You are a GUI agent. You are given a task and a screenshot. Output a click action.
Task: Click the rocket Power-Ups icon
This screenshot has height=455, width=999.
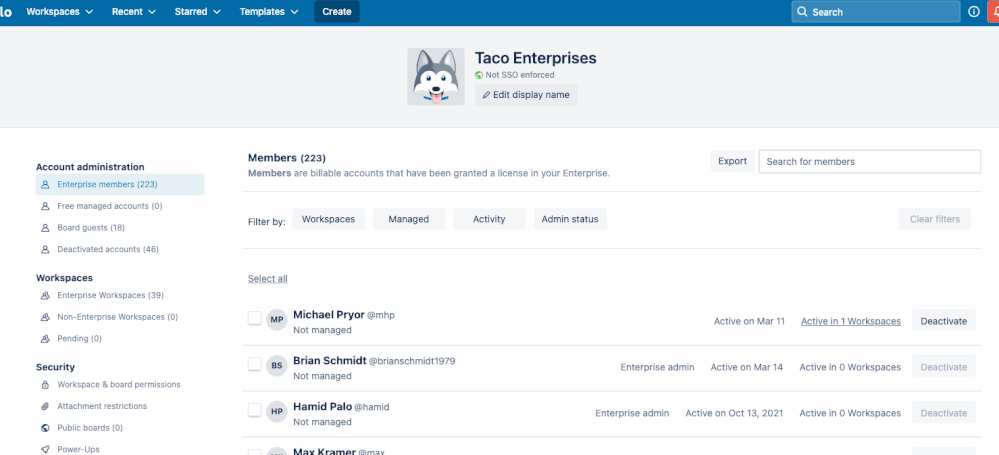(45, 449)
